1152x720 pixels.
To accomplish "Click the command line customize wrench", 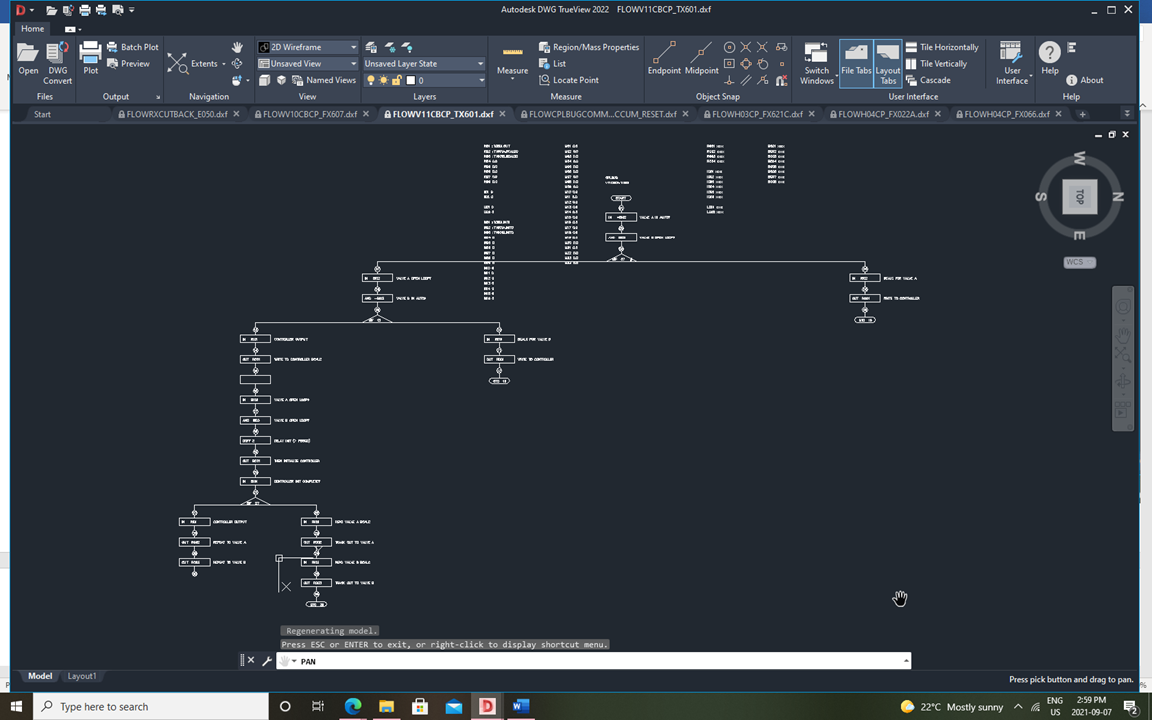I will [267, 660].
